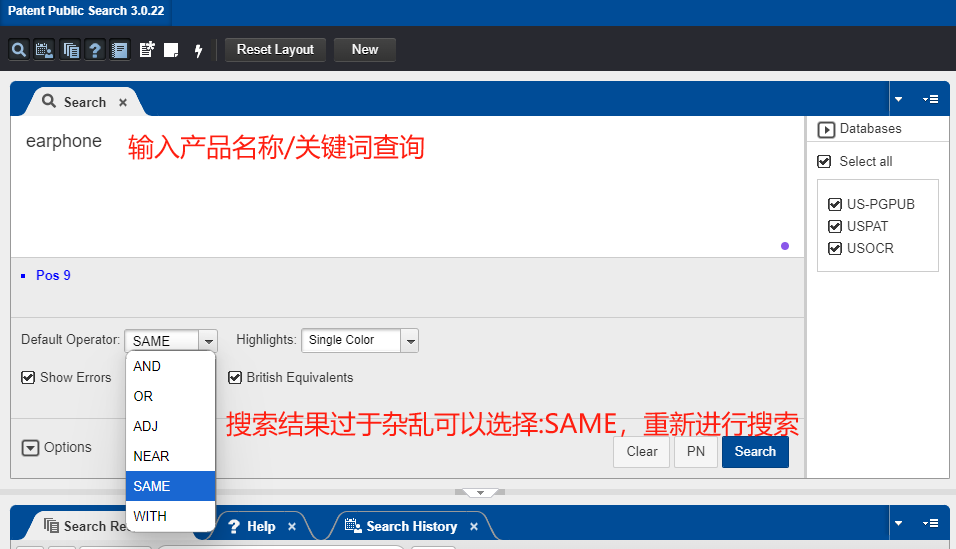The image size is (956, 549).
Task: Uncheck the USOCR database
Action: 835,248
